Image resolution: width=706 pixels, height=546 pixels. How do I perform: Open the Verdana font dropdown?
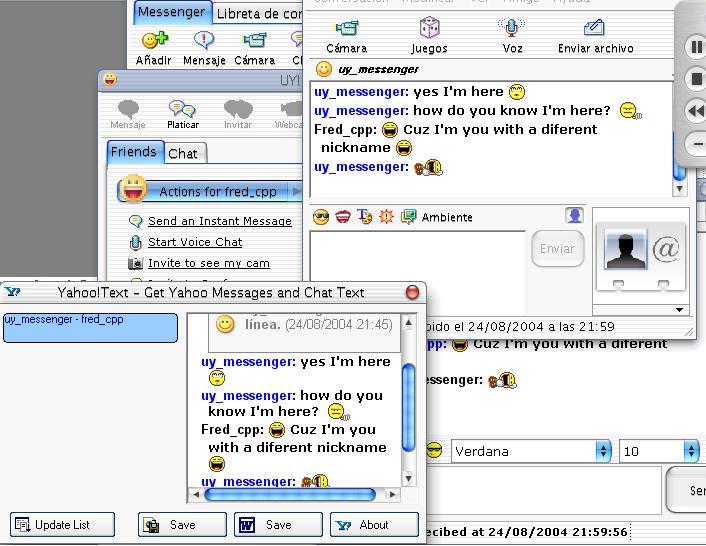pos(531,451)
